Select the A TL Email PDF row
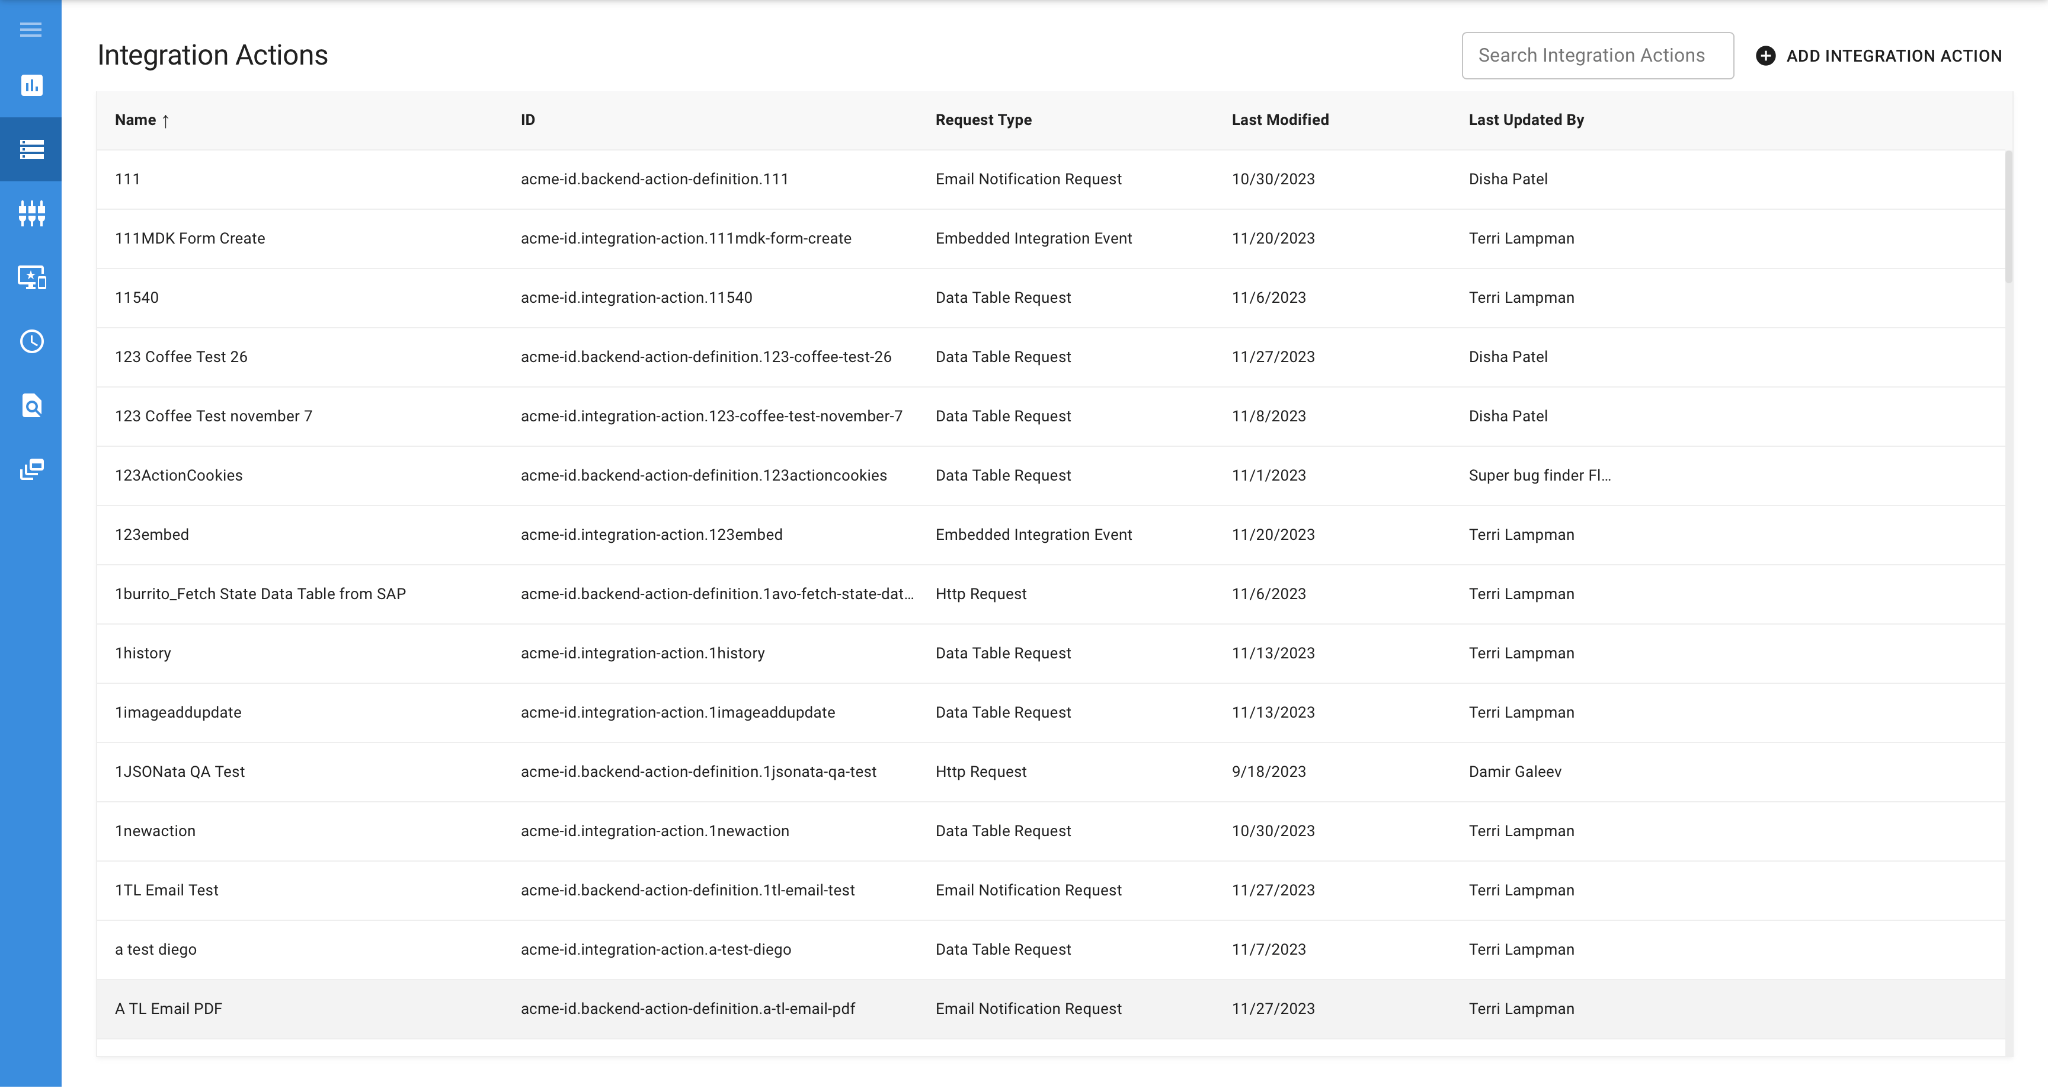Viewport: 2048px width, 1087px height. click(x=169, y=1009)
